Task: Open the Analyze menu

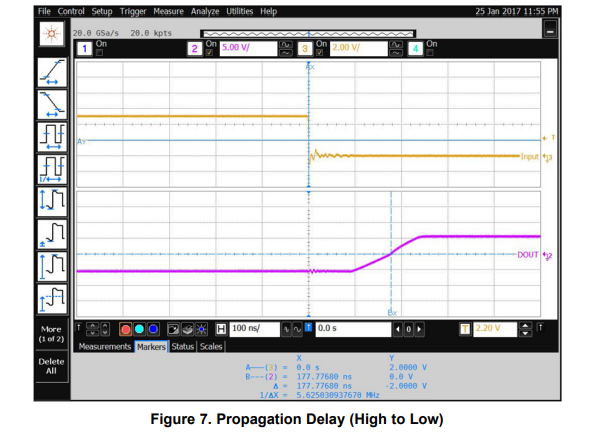Action: tap(205, 11)
